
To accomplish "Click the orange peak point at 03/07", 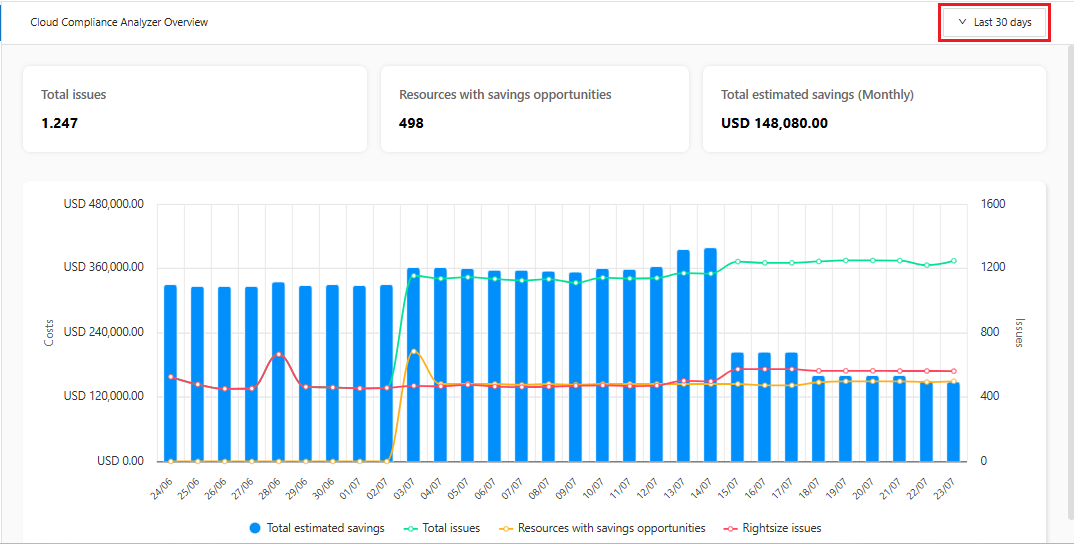I will click(414, 351).
